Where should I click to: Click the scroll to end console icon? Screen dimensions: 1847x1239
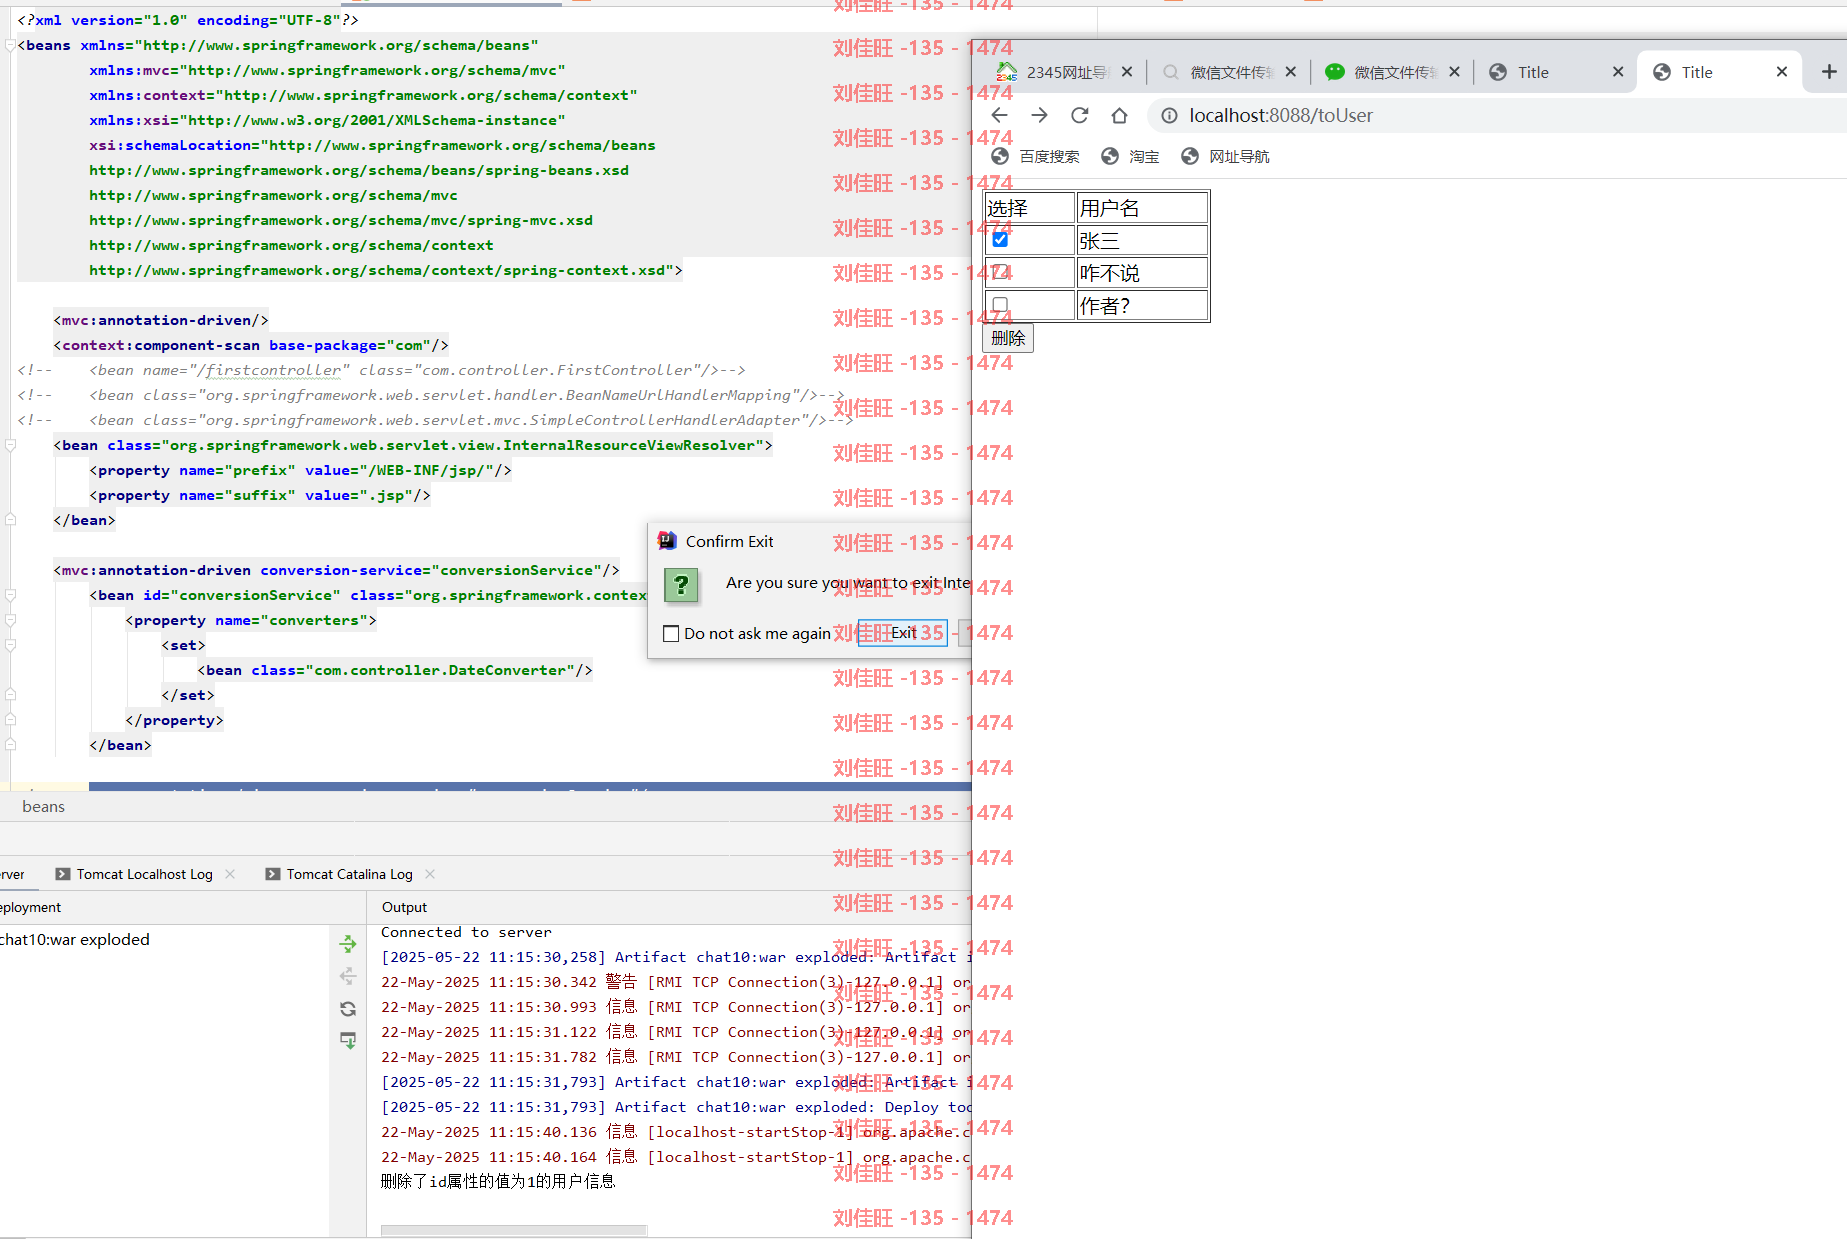coord(348,1041)
